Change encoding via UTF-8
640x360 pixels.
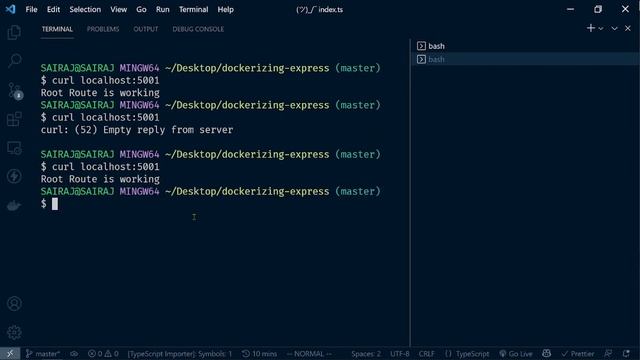click(x=400, y=353)
